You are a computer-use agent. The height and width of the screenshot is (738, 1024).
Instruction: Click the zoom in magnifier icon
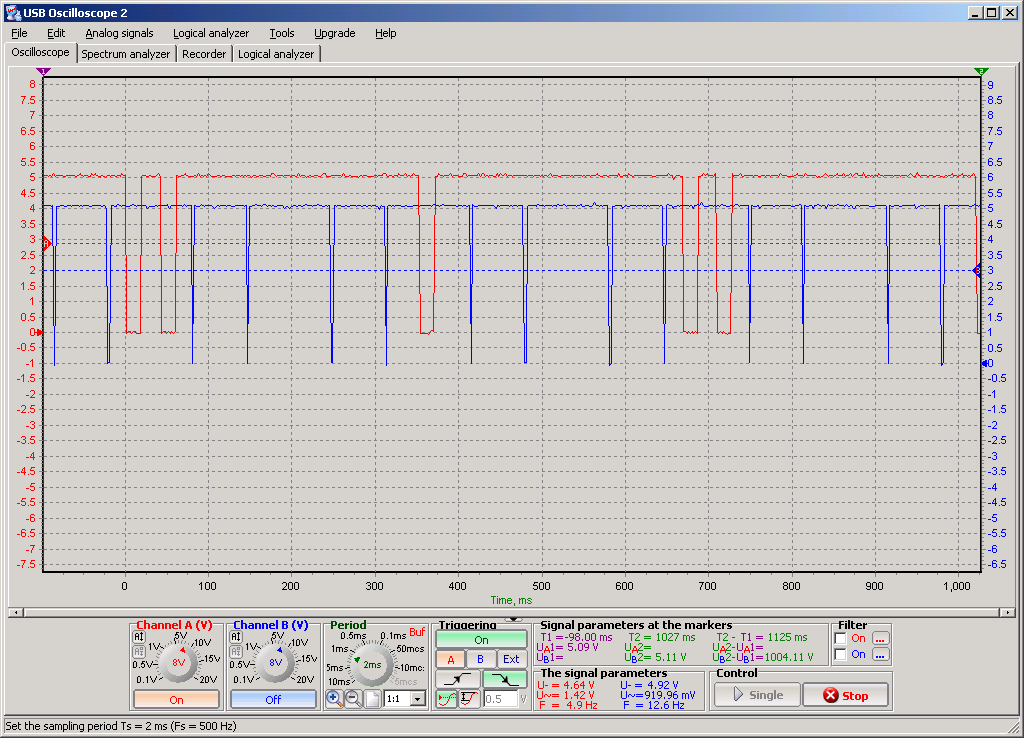[334, 698]
